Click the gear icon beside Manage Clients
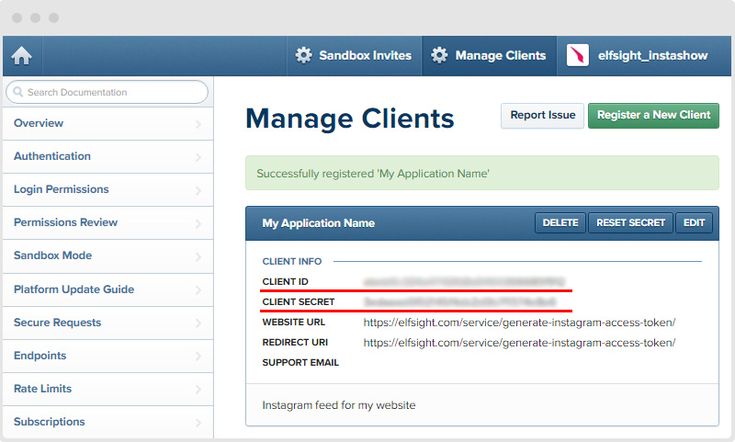The image size is (735, 442). pos(439,56)
